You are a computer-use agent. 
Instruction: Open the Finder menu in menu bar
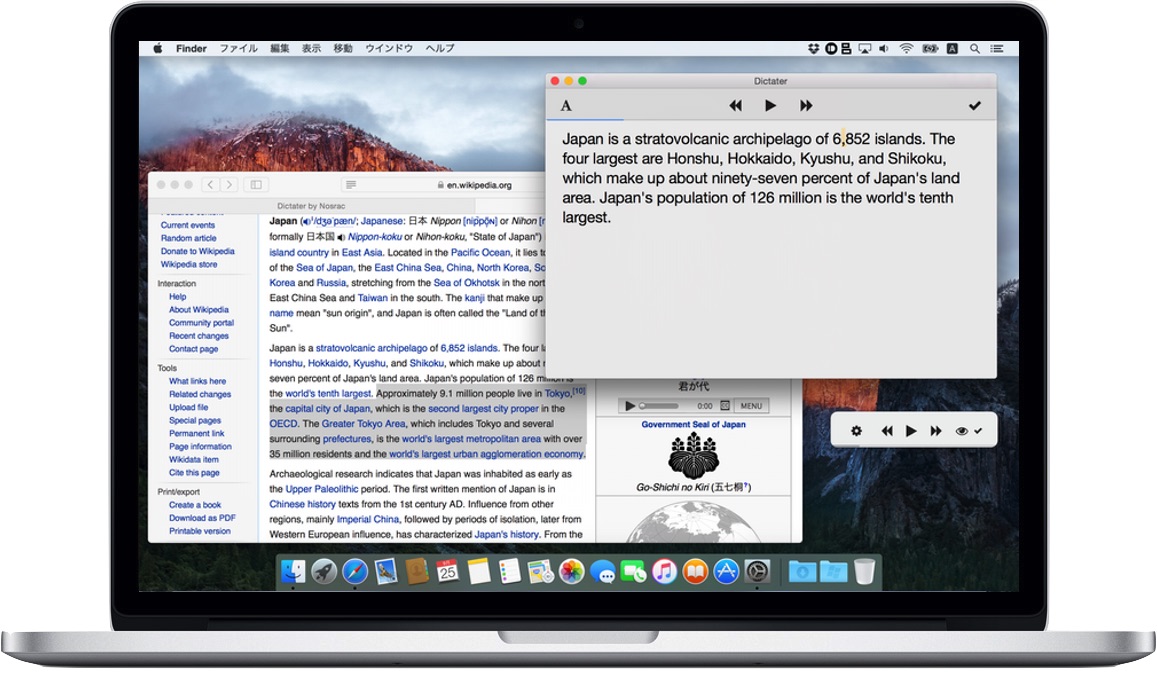tap(191, 48)
